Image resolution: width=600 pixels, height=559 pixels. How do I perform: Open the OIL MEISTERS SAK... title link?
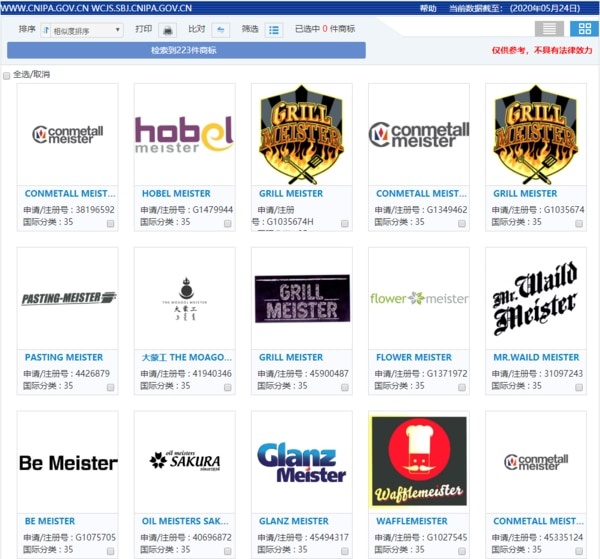[185, 521]
